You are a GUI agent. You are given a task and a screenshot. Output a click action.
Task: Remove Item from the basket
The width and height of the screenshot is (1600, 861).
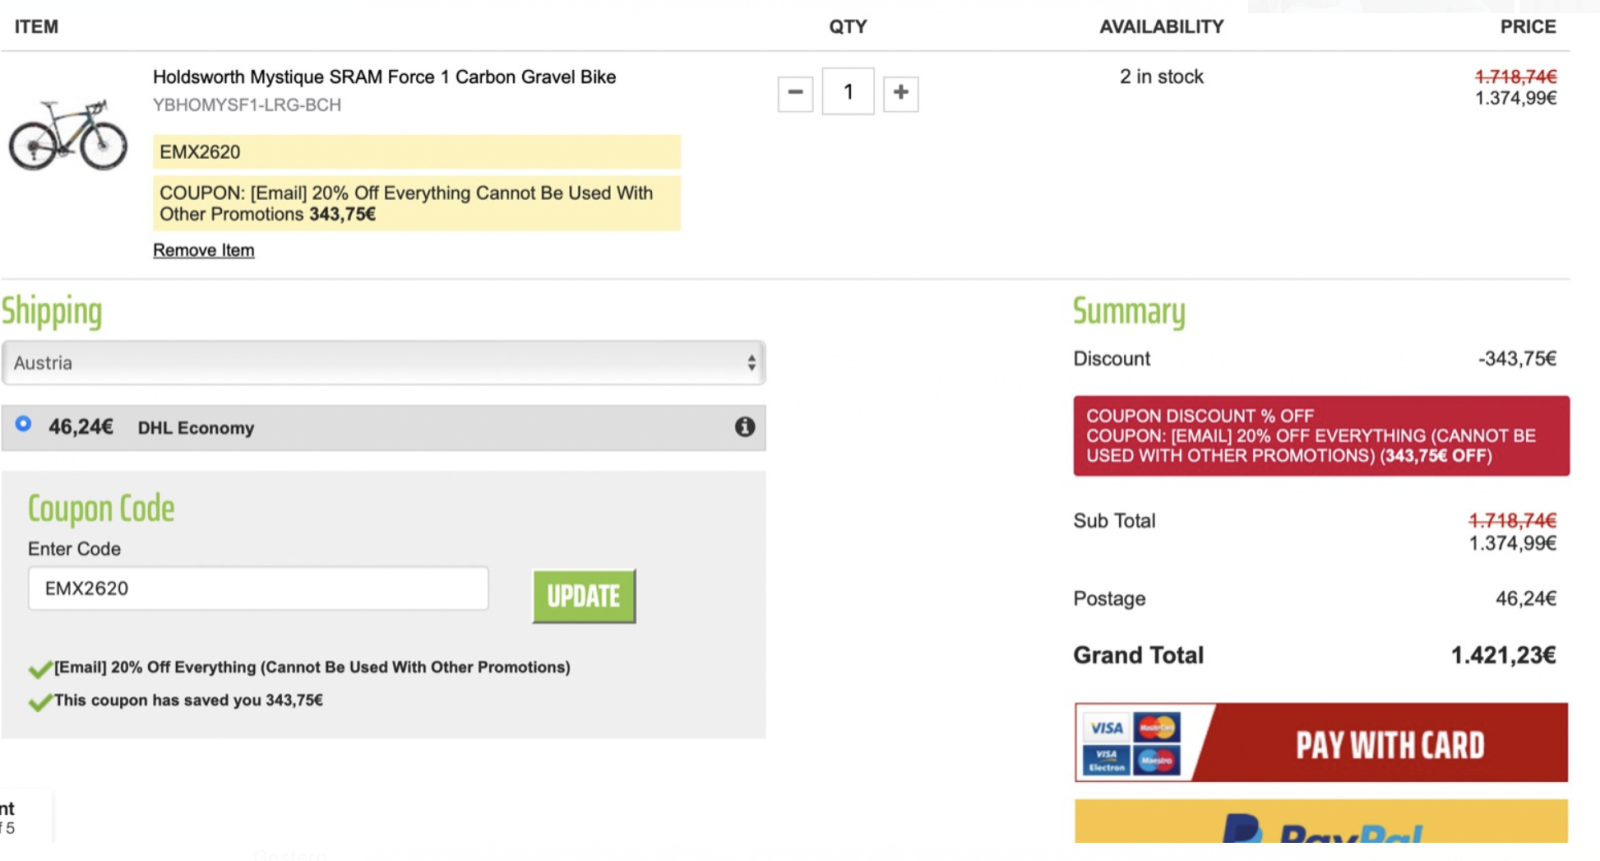(x=203, y=250)
